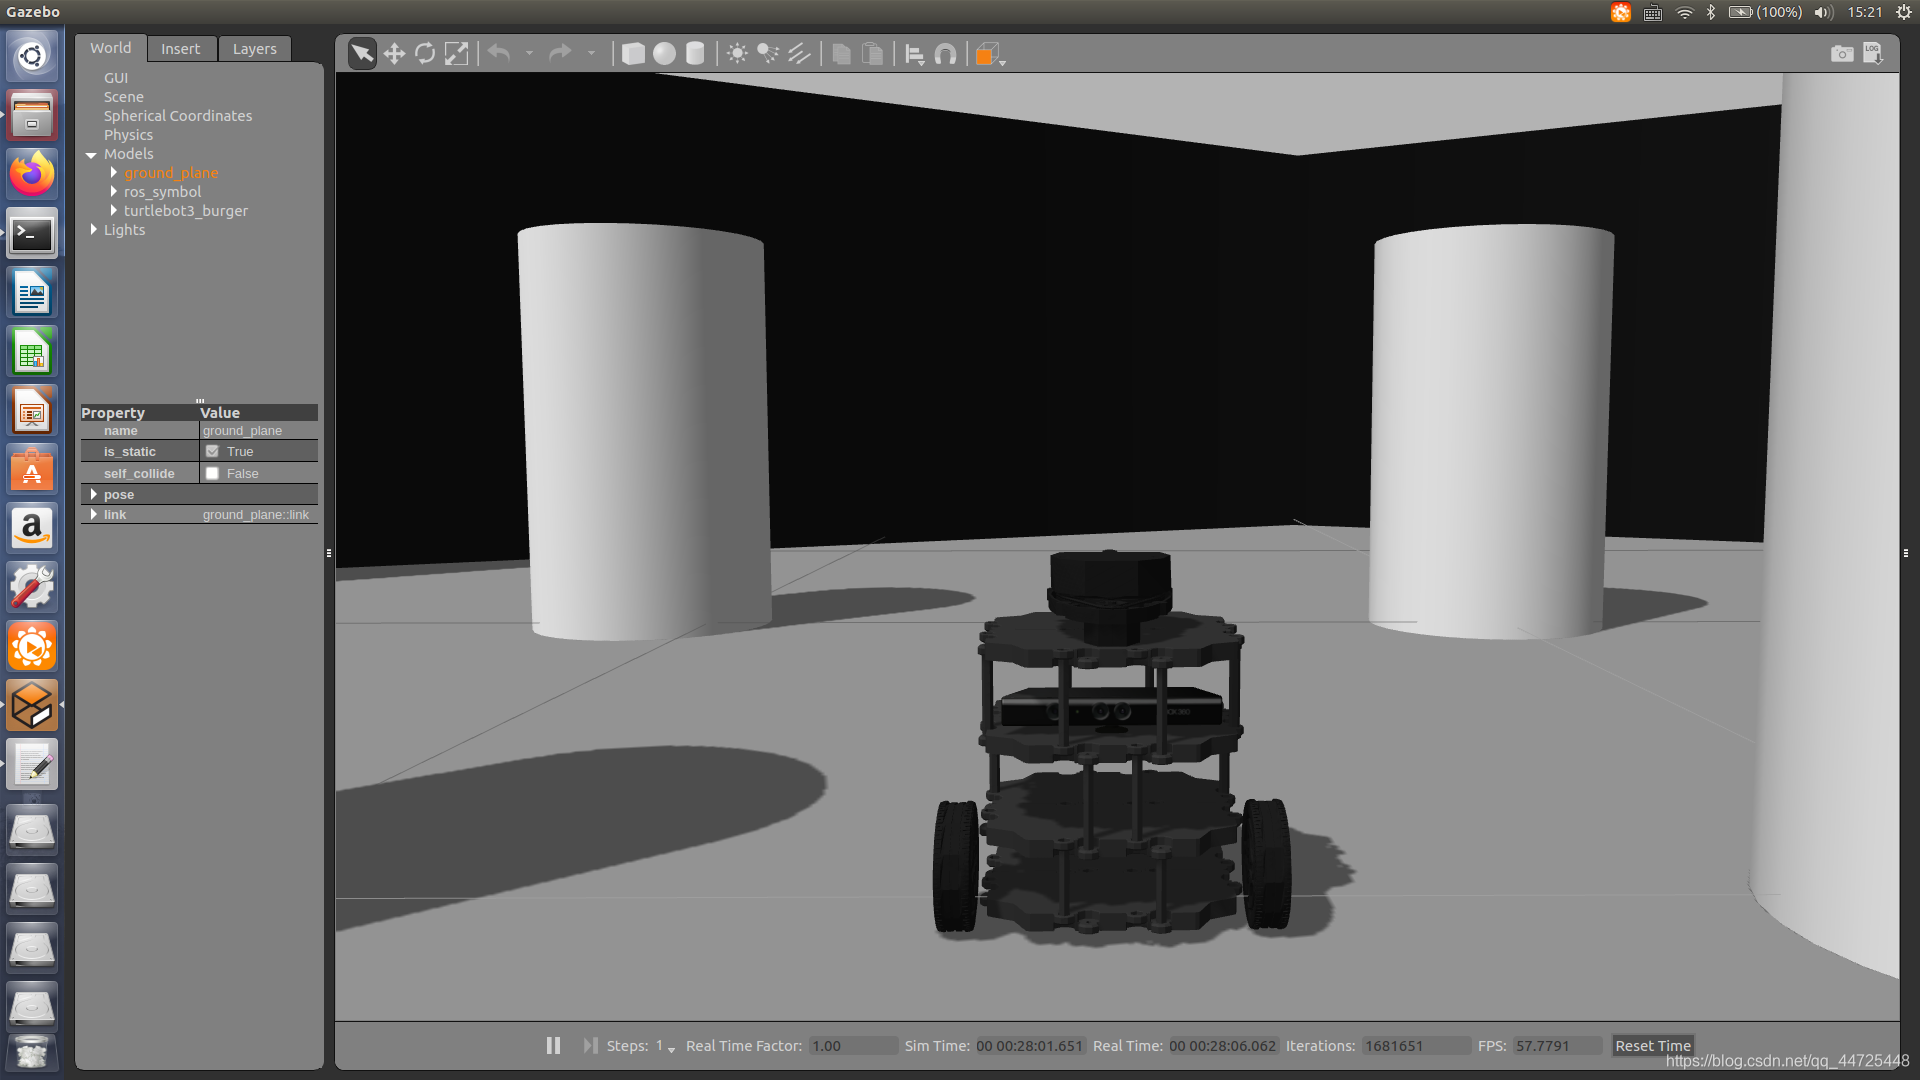Expand the turtlebot3_burger model

click(x=114, y=211)
